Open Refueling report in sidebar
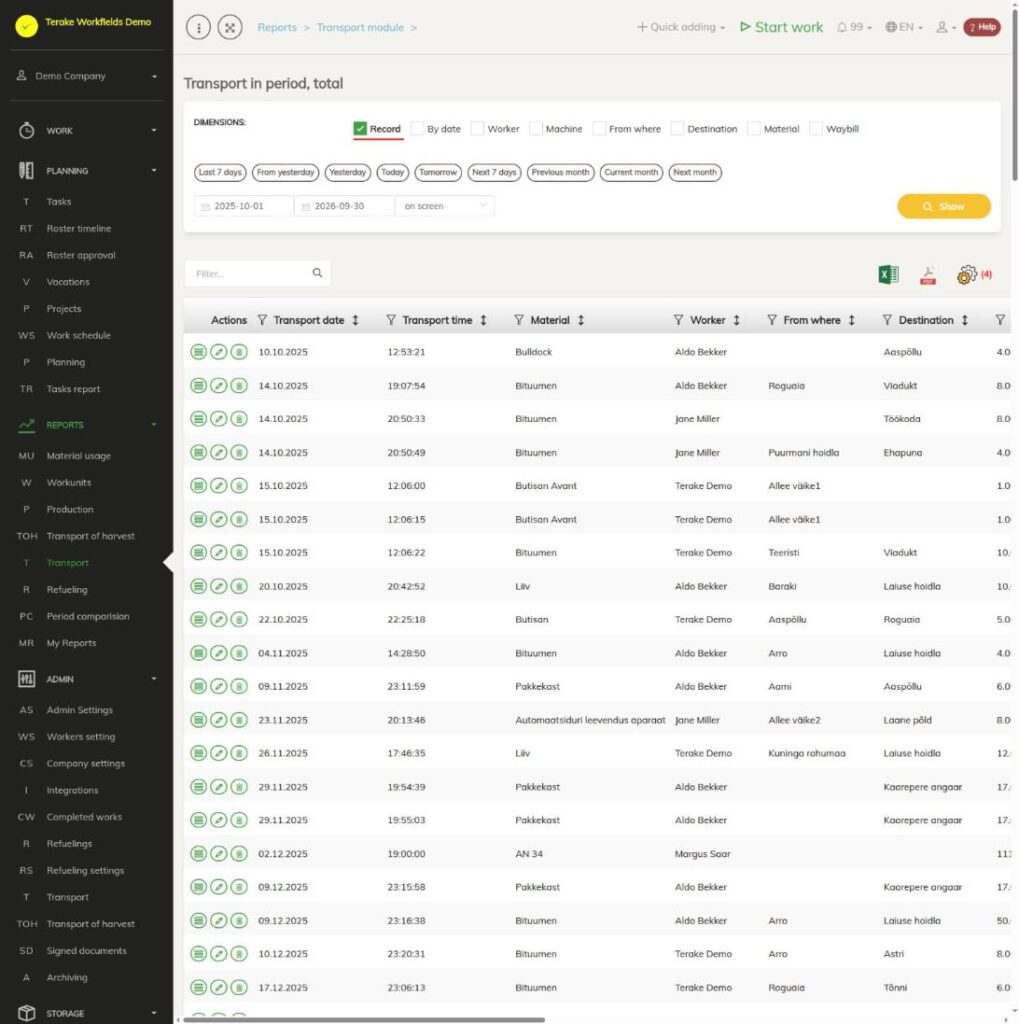This screenshot has height=1024, width=1019. tap(67, 590)
